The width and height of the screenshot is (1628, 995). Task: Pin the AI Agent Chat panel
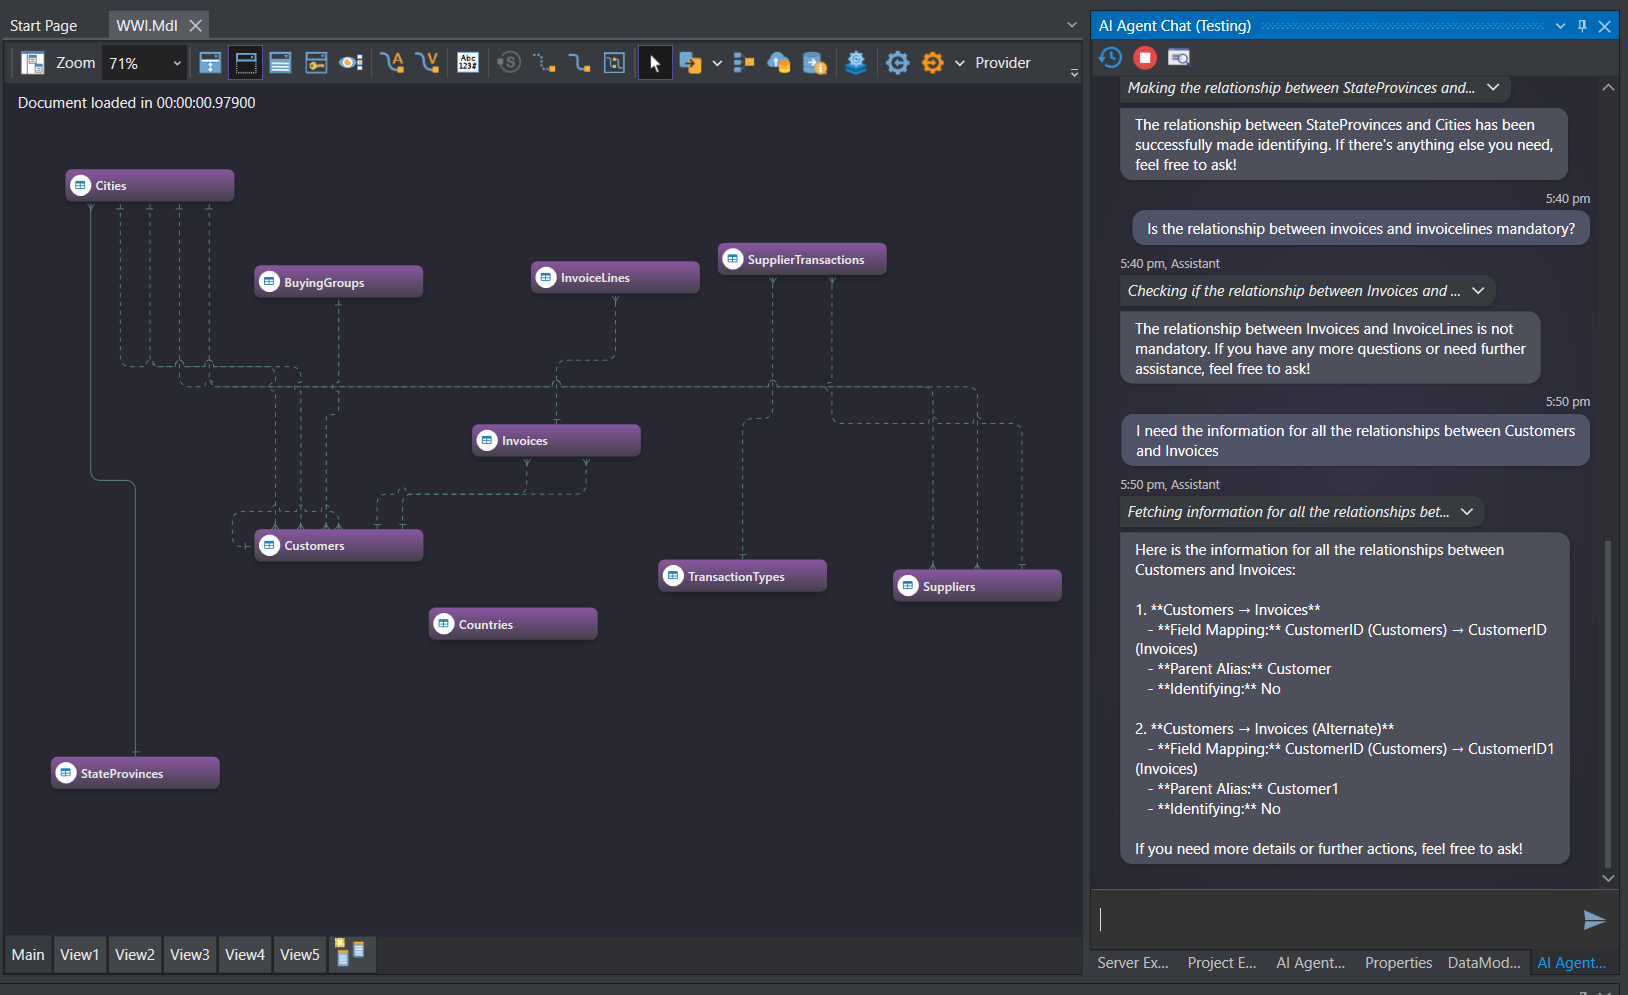click(1582, 26)
